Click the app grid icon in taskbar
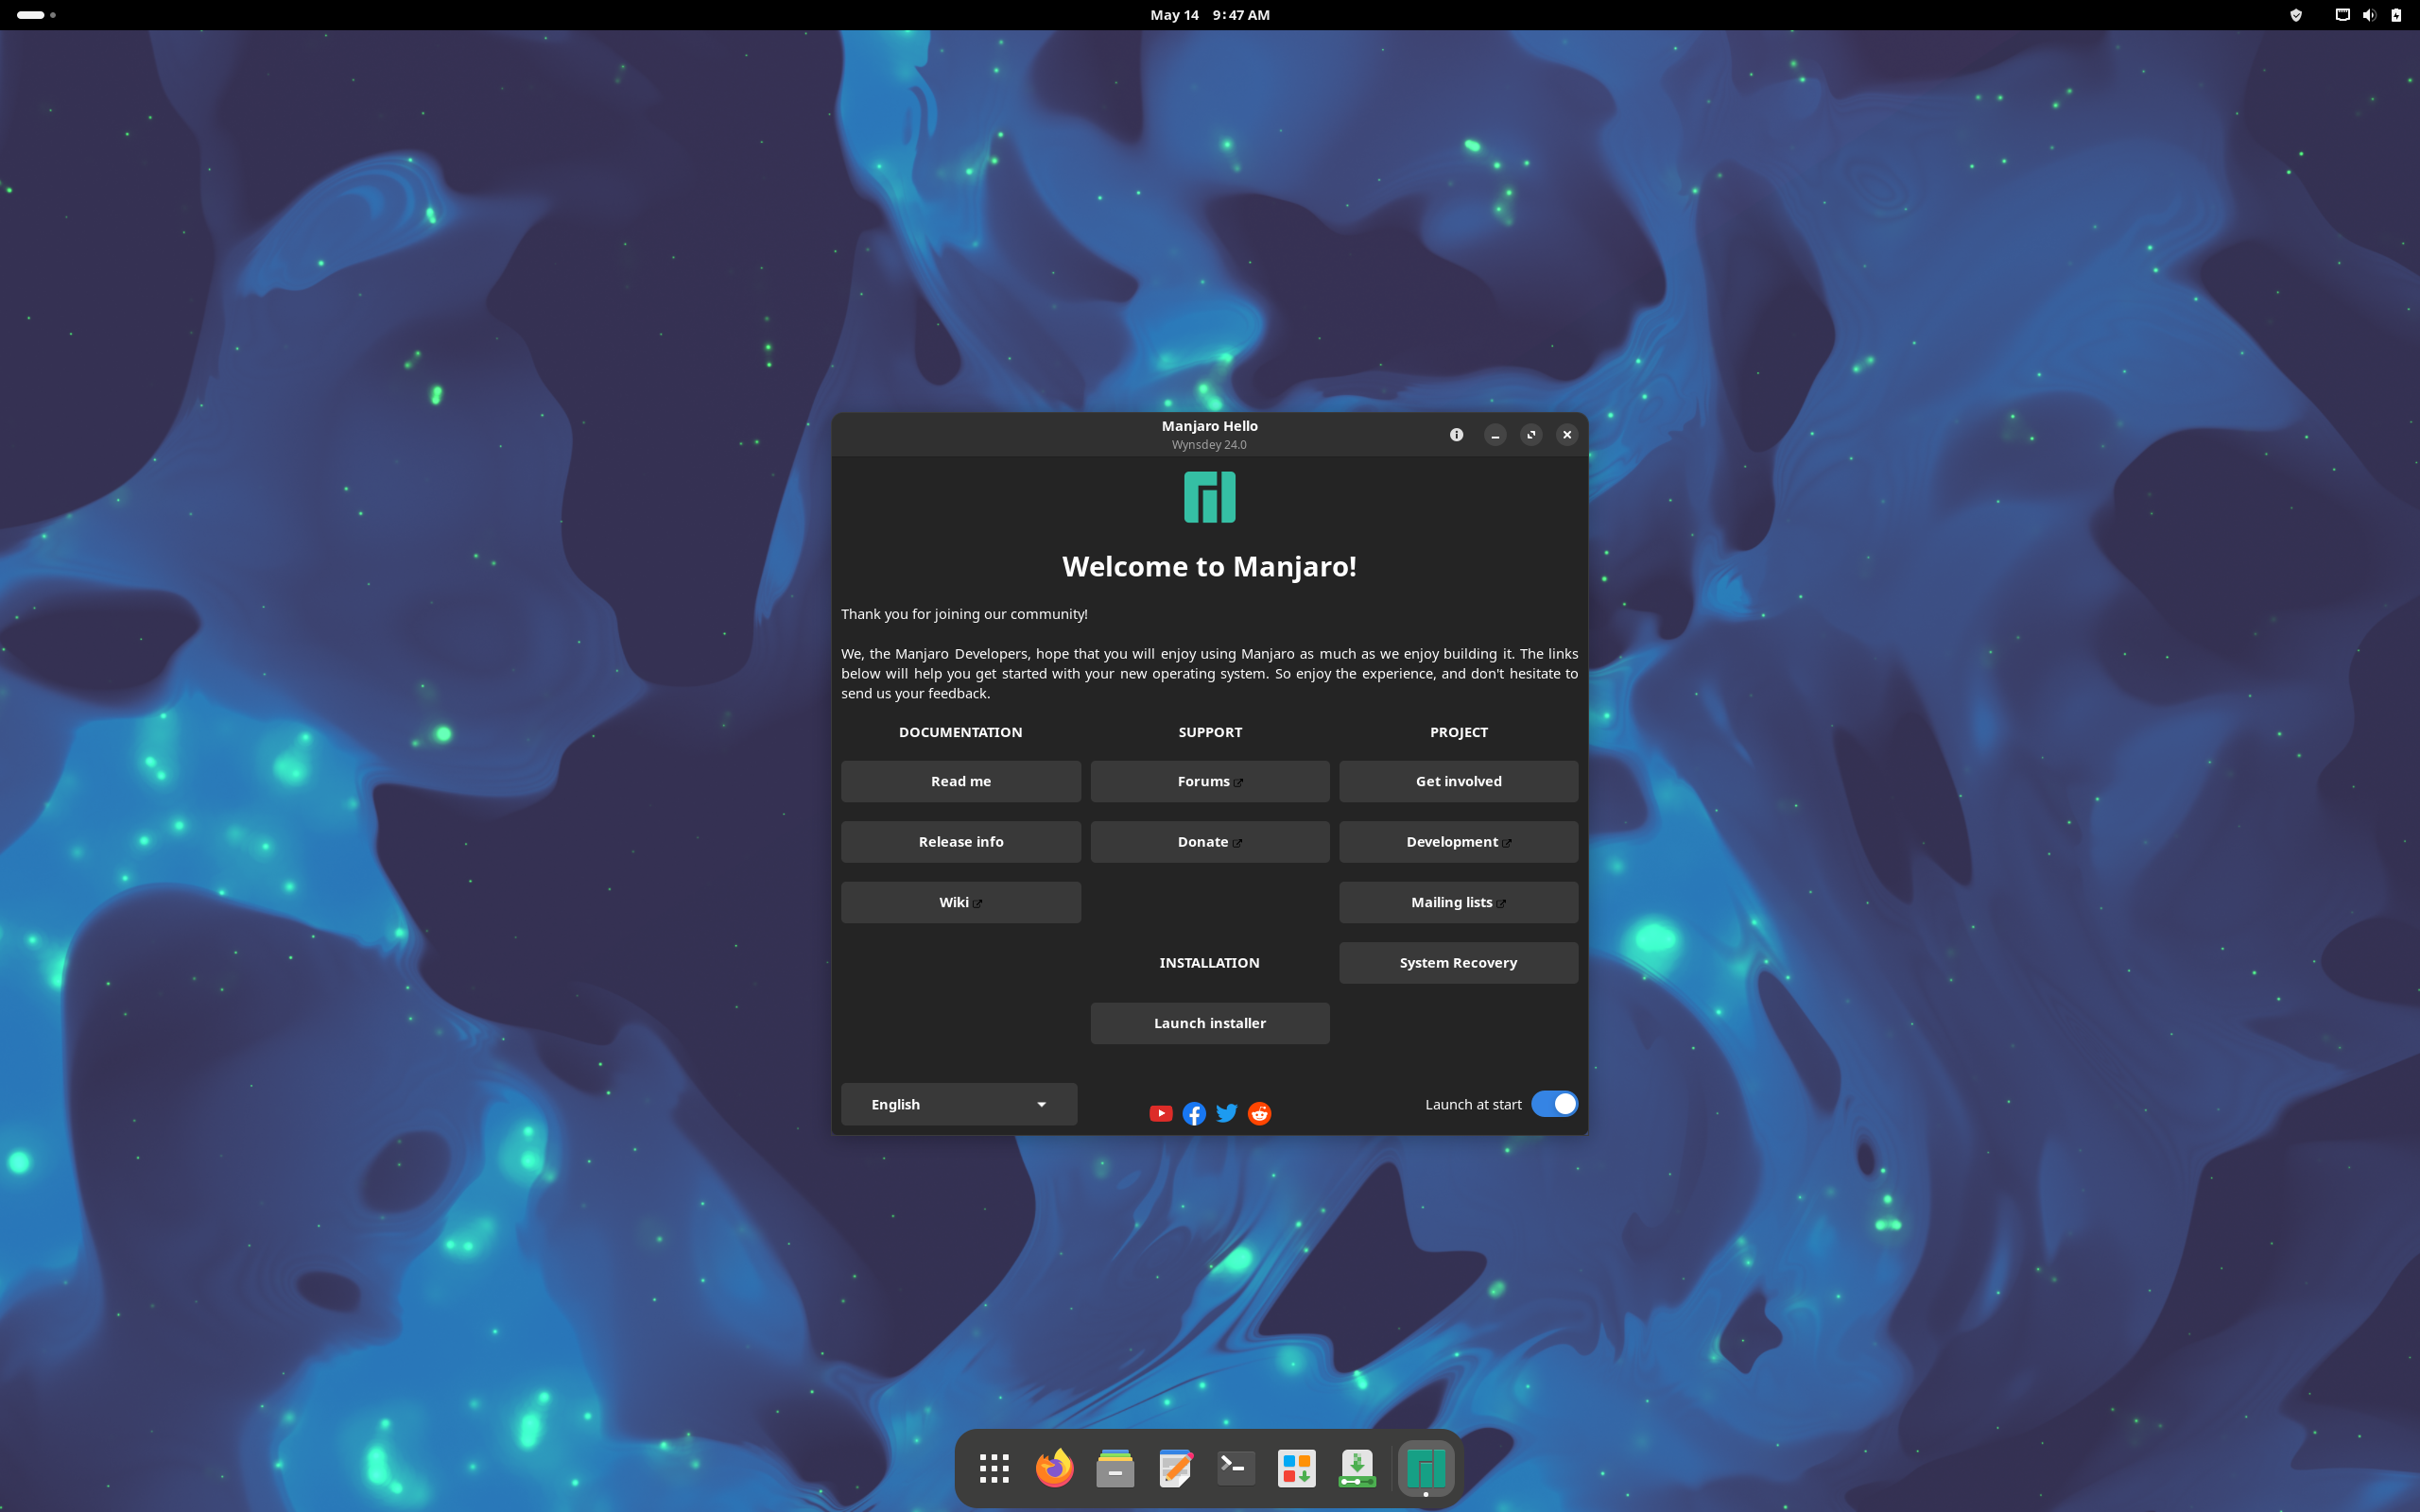This screenshot has width=2420, height=1512. (x=994, y=1467)
